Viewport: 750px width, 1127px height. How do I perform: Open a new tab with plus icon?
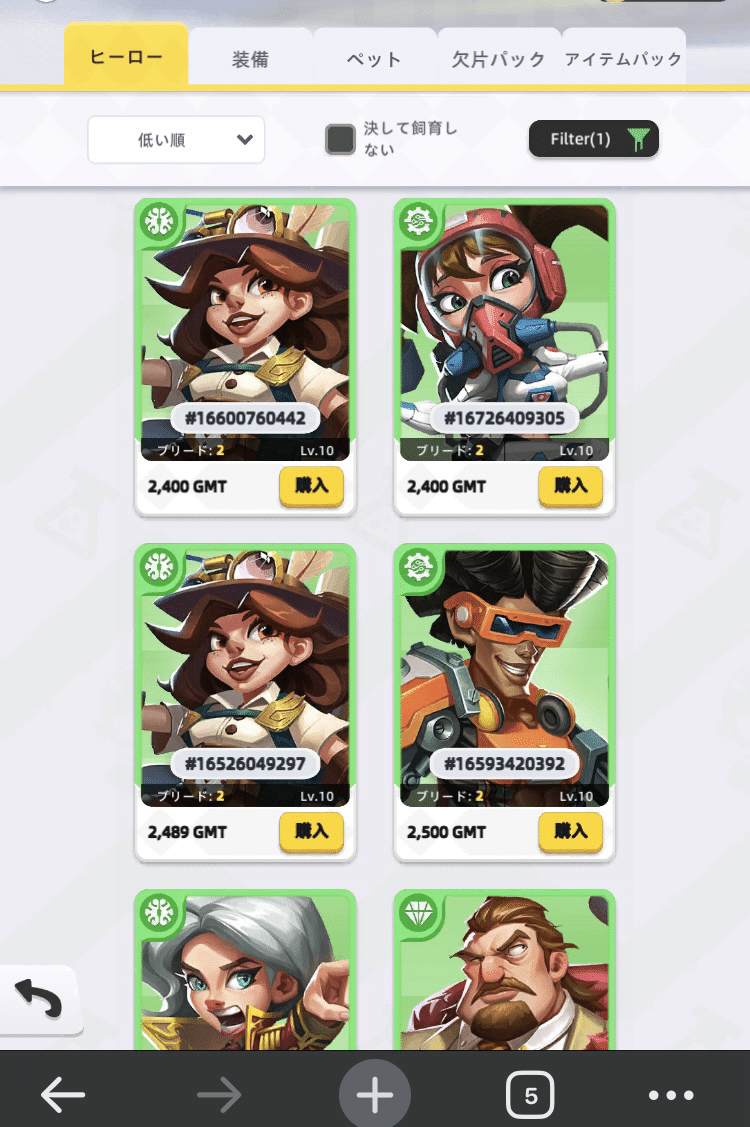[x=375, y=1095]
